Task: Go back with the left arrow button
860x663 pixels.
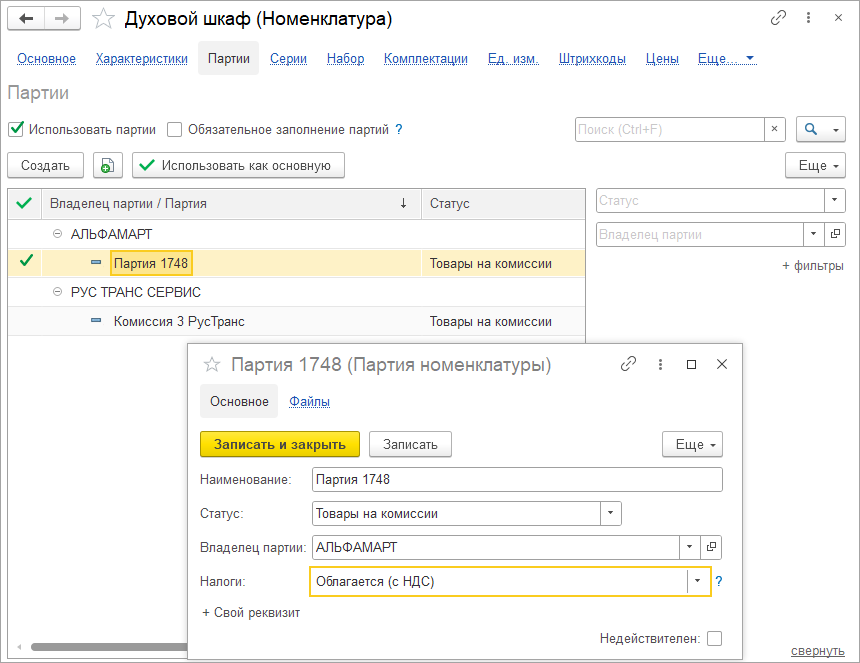Action: 26,19
